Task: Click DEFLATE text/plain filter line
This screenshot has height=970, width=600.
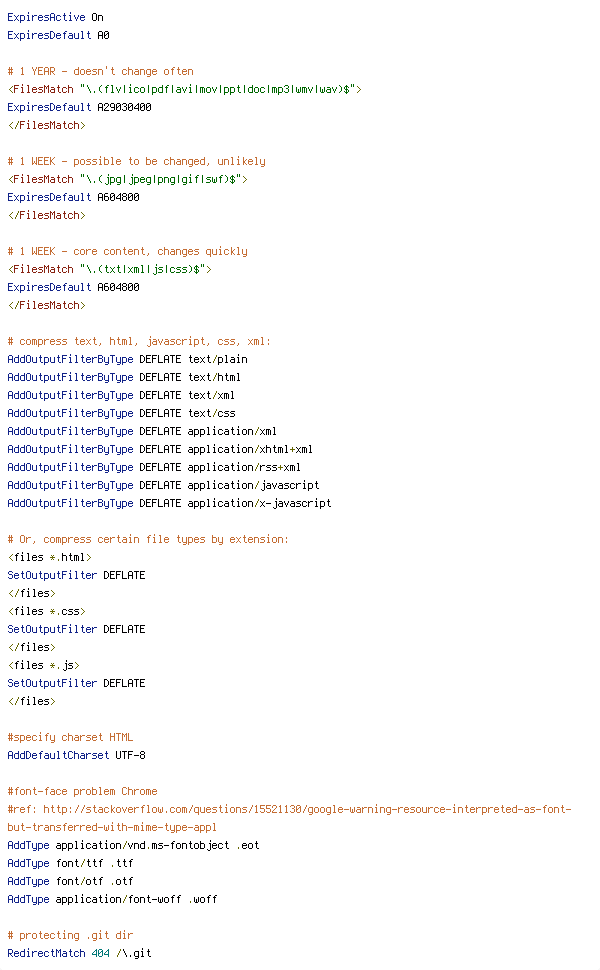Action: [x=127, y=359]
